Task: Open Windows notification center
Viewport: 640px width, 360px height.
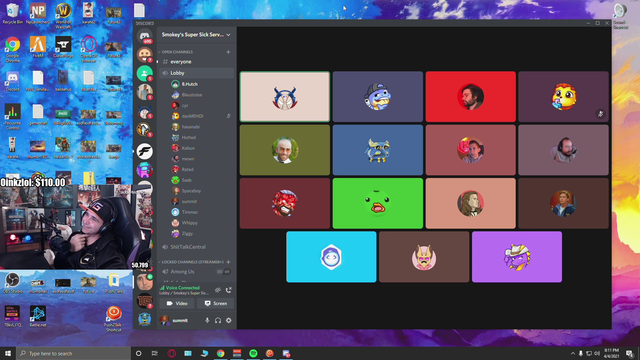Action: click(x=630, y=353)
